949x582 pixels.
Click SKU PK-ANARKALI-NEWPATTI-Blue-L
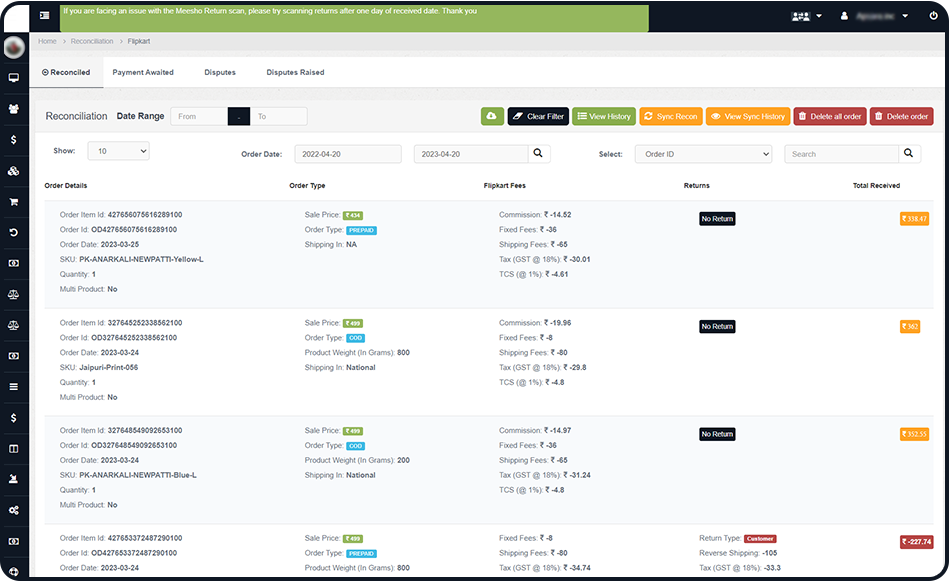[138, 476]
